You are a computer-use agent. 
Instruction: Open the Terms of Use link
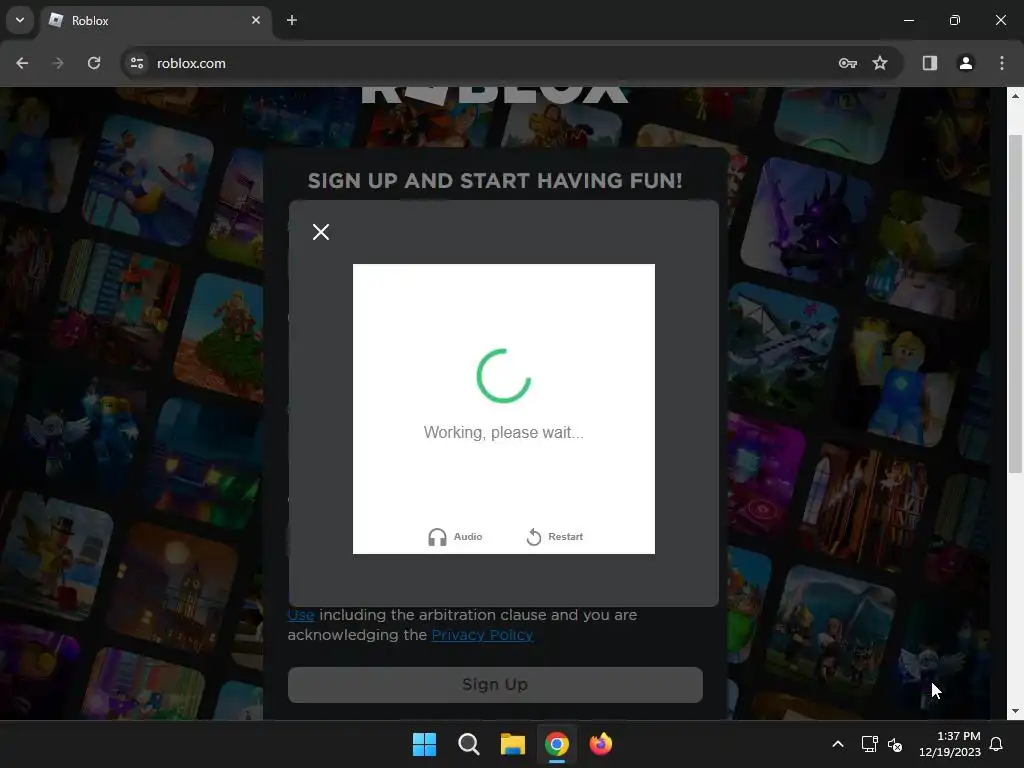[x=301, y=615]
